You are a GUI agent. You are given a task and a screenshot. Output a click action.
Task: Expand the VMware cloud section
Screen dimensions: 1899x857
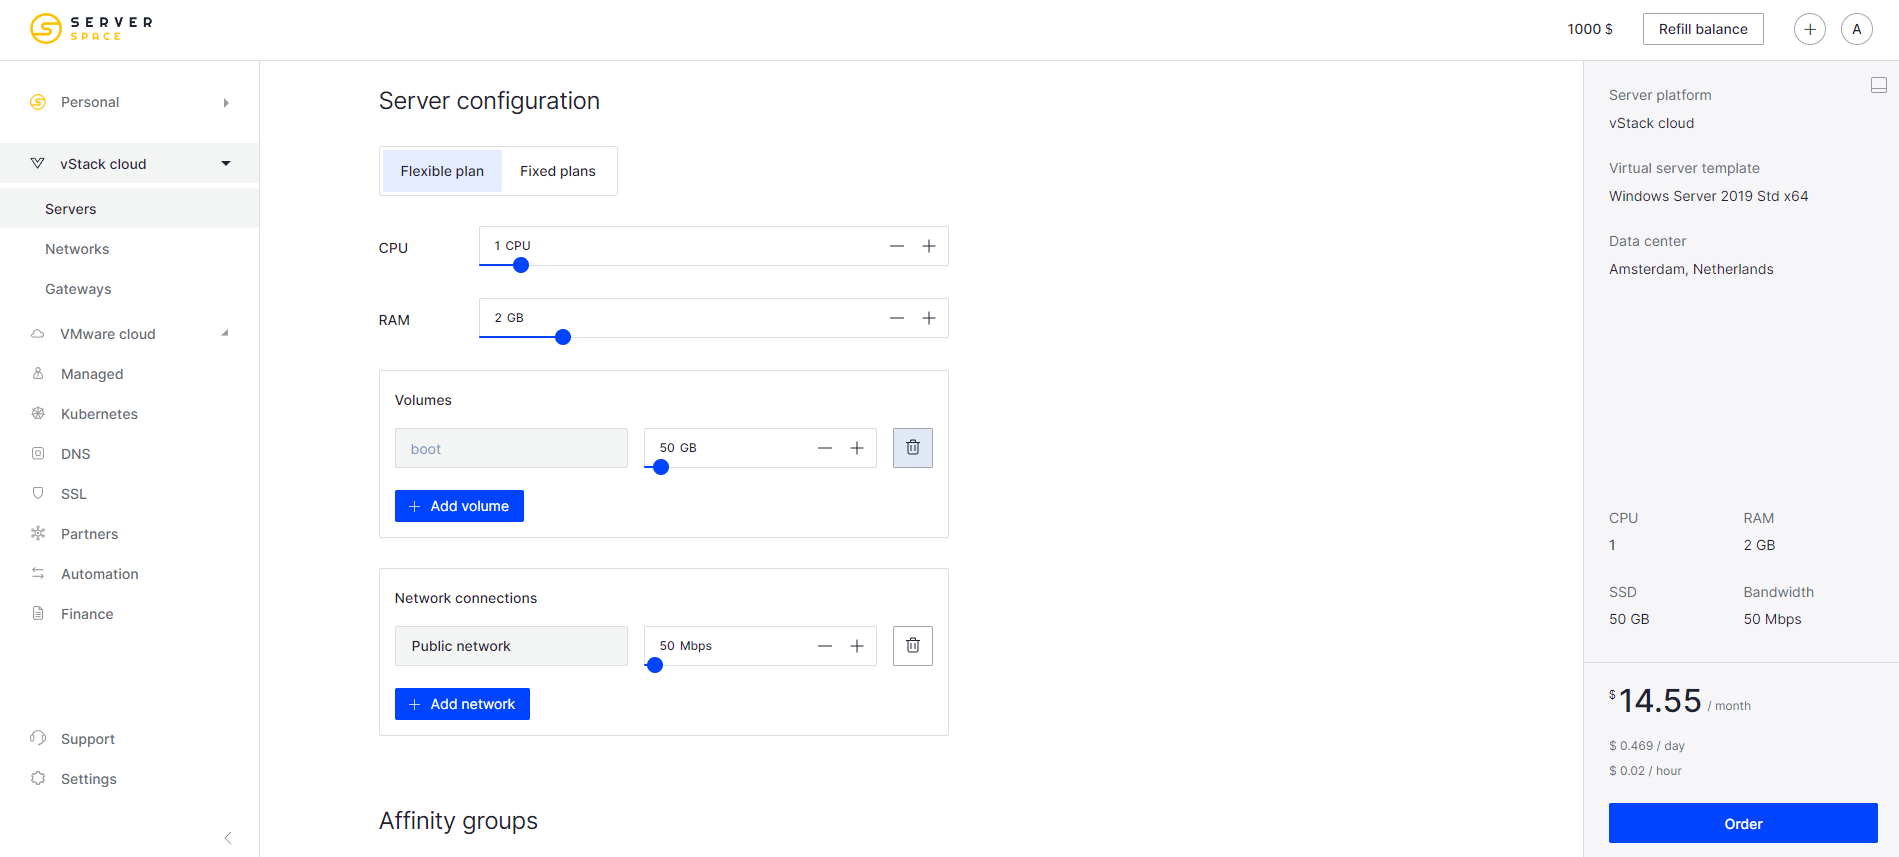point(225,334)
